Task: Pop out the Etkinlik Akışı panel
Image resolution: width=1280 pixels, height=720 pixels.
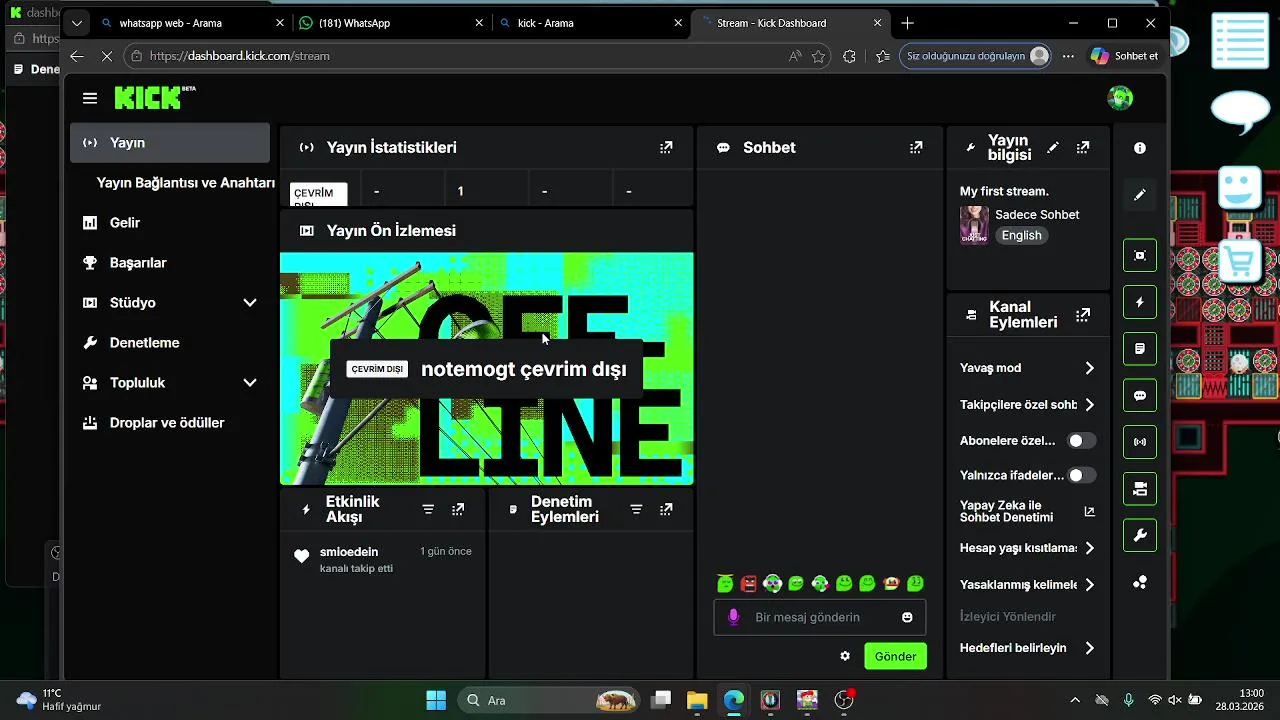Action: (458, 509)
